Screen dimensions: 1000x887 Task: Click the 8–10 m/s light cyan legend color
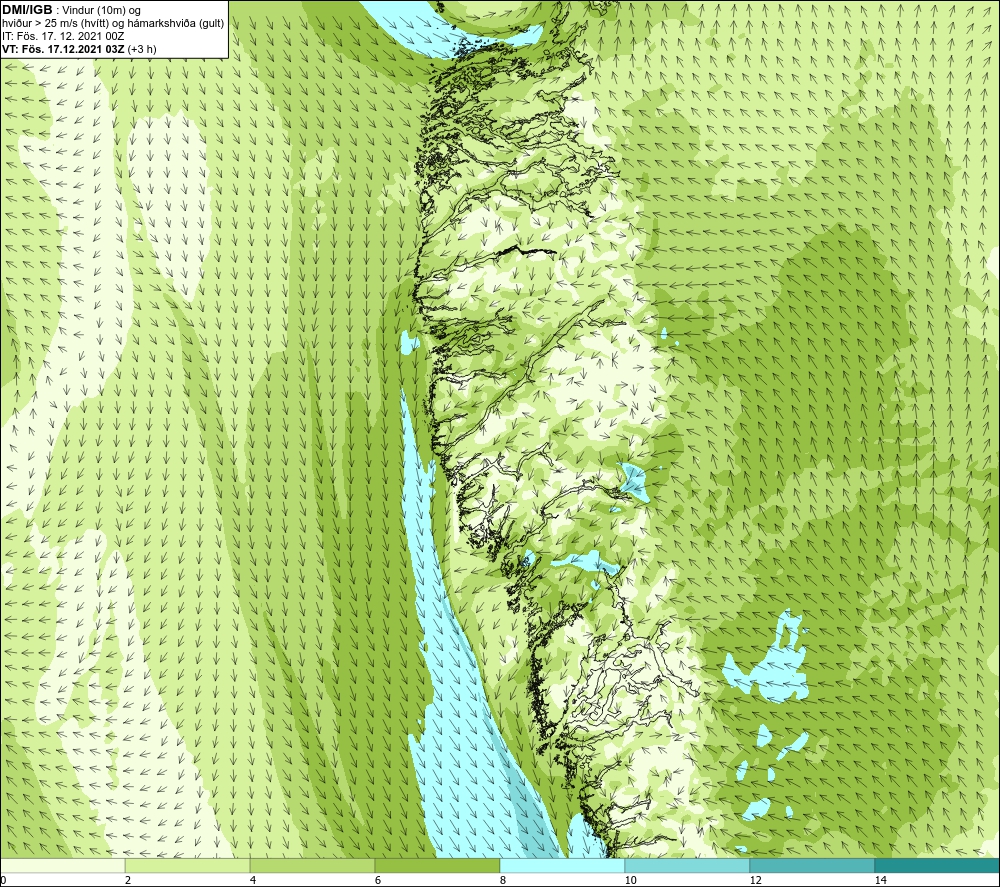(x=562, y=865)
